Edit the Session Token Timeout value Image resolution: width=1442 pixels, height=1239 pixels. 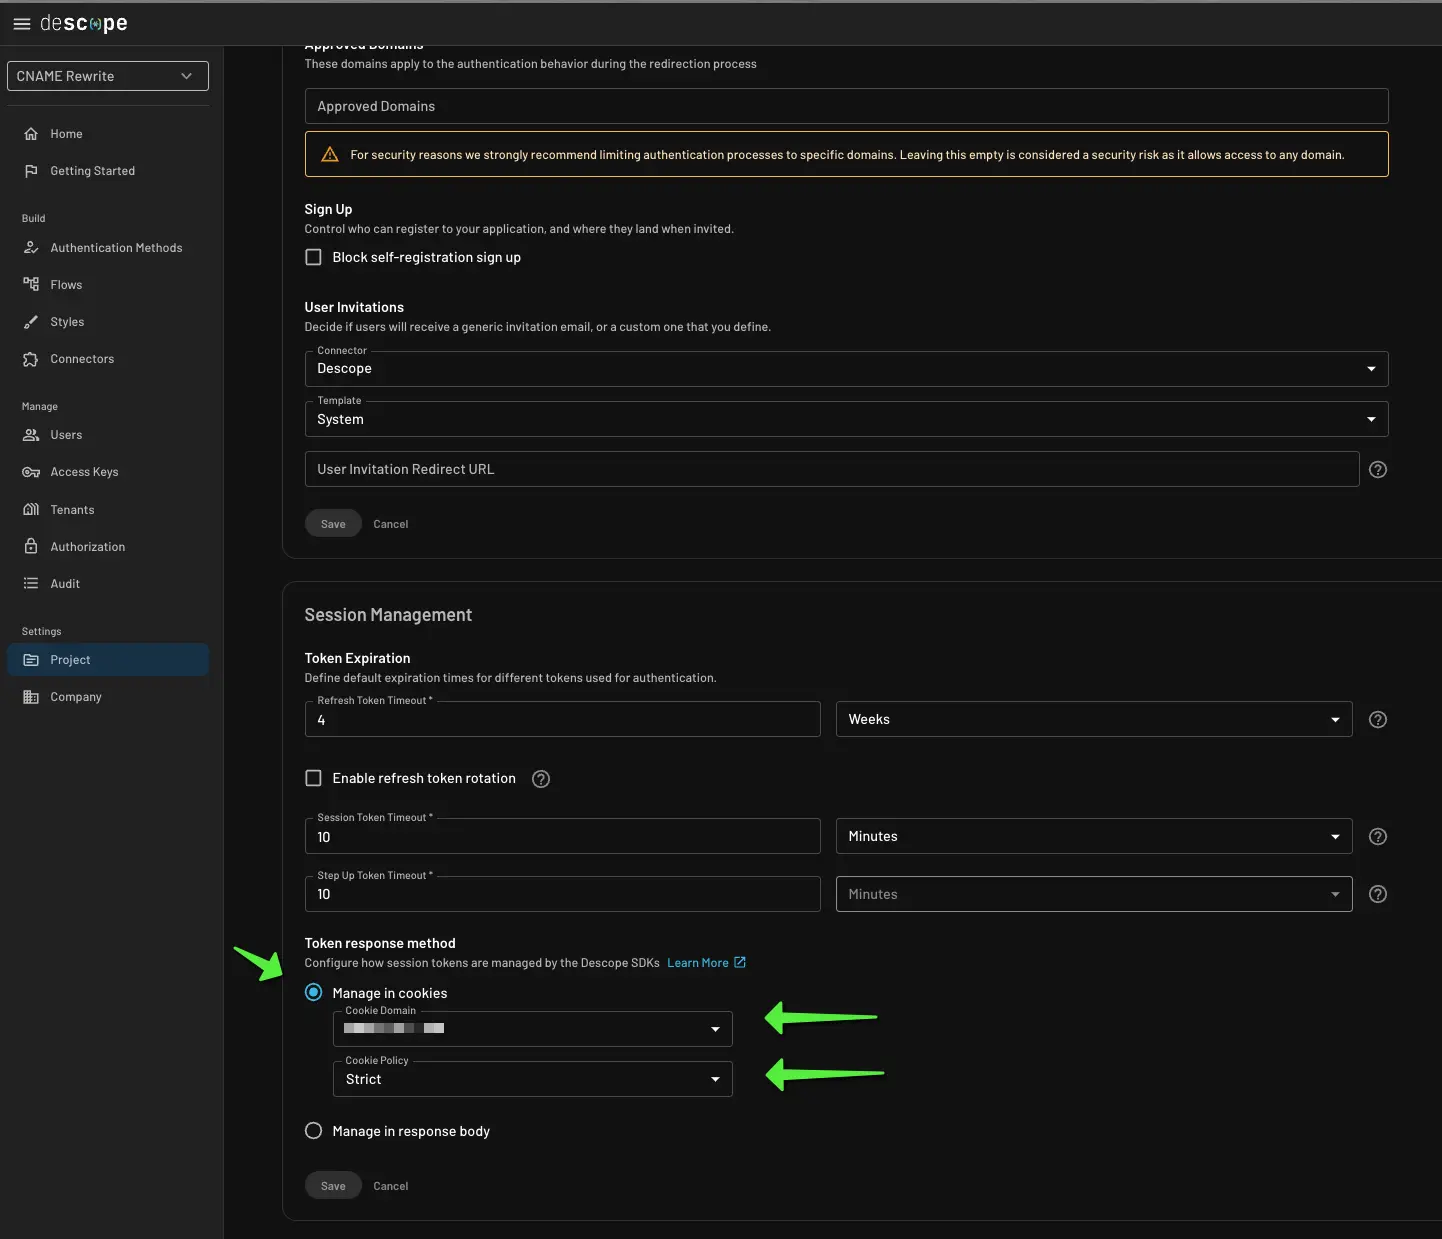click(562, 836)
